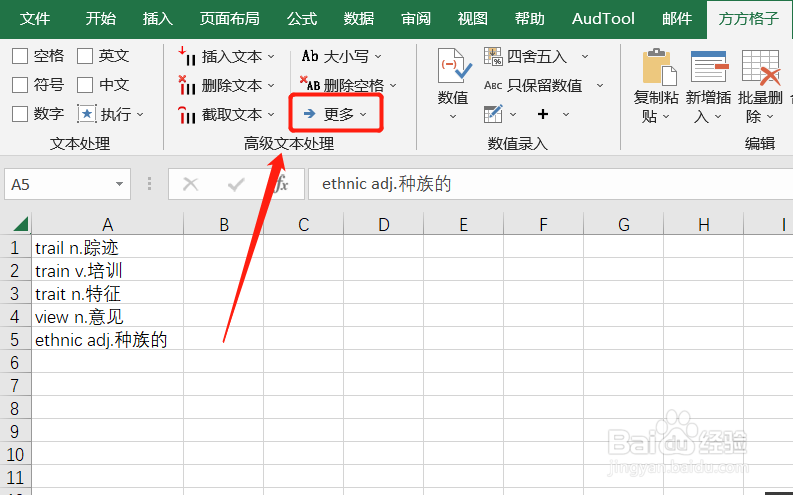Click the Ab case (大小写) icon
793x495 pixels.
tap(310, 56)
